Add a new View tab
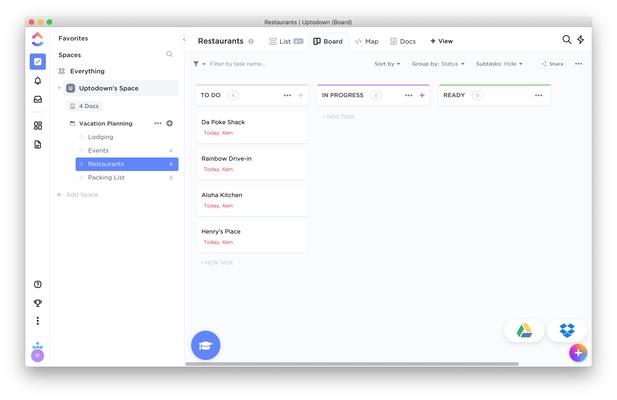 pyautogui.click(x=442, y=41)
